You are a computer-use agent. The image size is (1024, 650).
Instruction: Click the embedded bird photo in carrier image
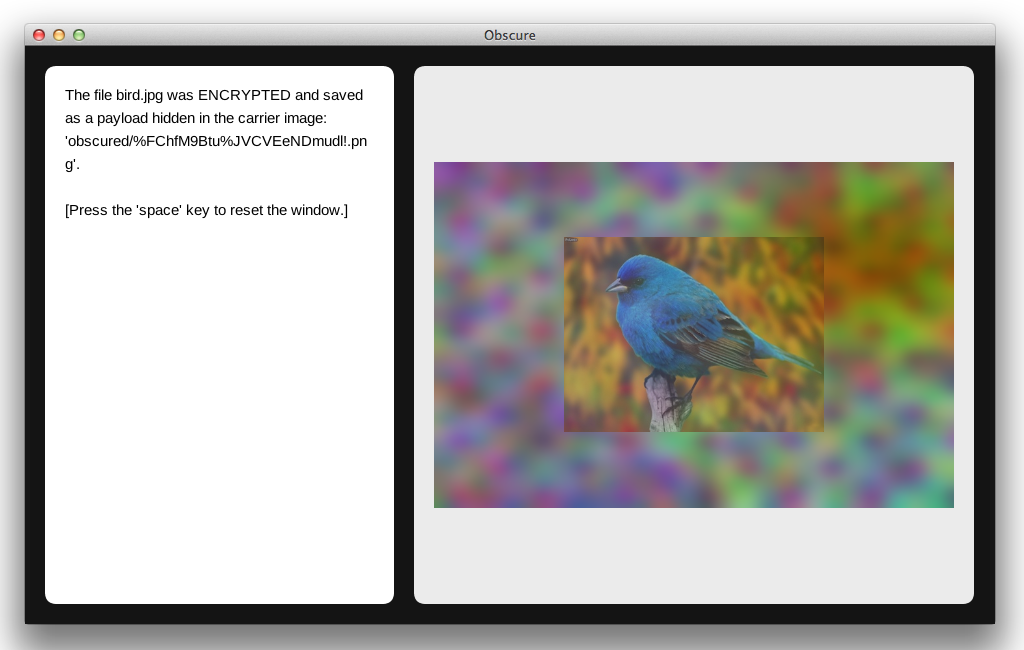(x=694, y=334)
